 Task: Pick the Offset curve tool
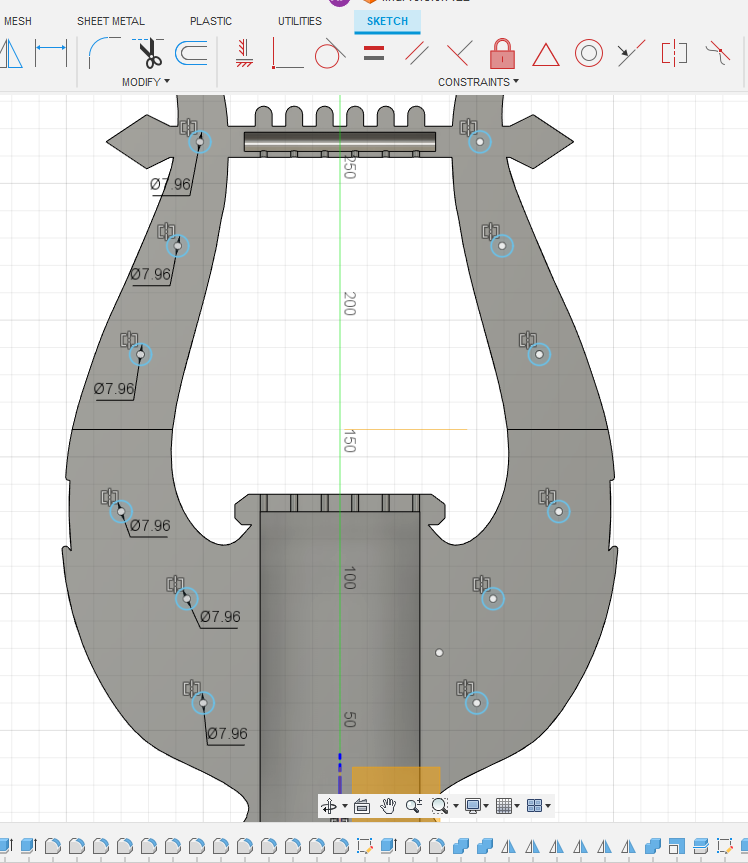(192, 53)
